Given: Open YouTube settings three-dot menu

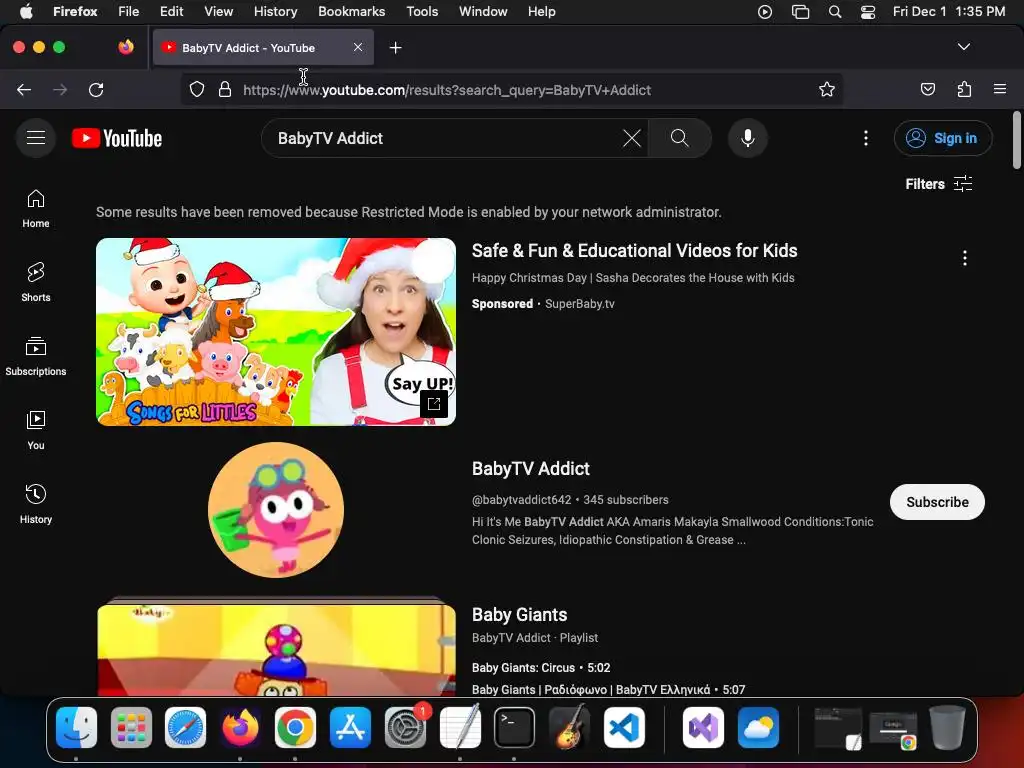Looking at the screenshot, I should [x=866, y=138].
